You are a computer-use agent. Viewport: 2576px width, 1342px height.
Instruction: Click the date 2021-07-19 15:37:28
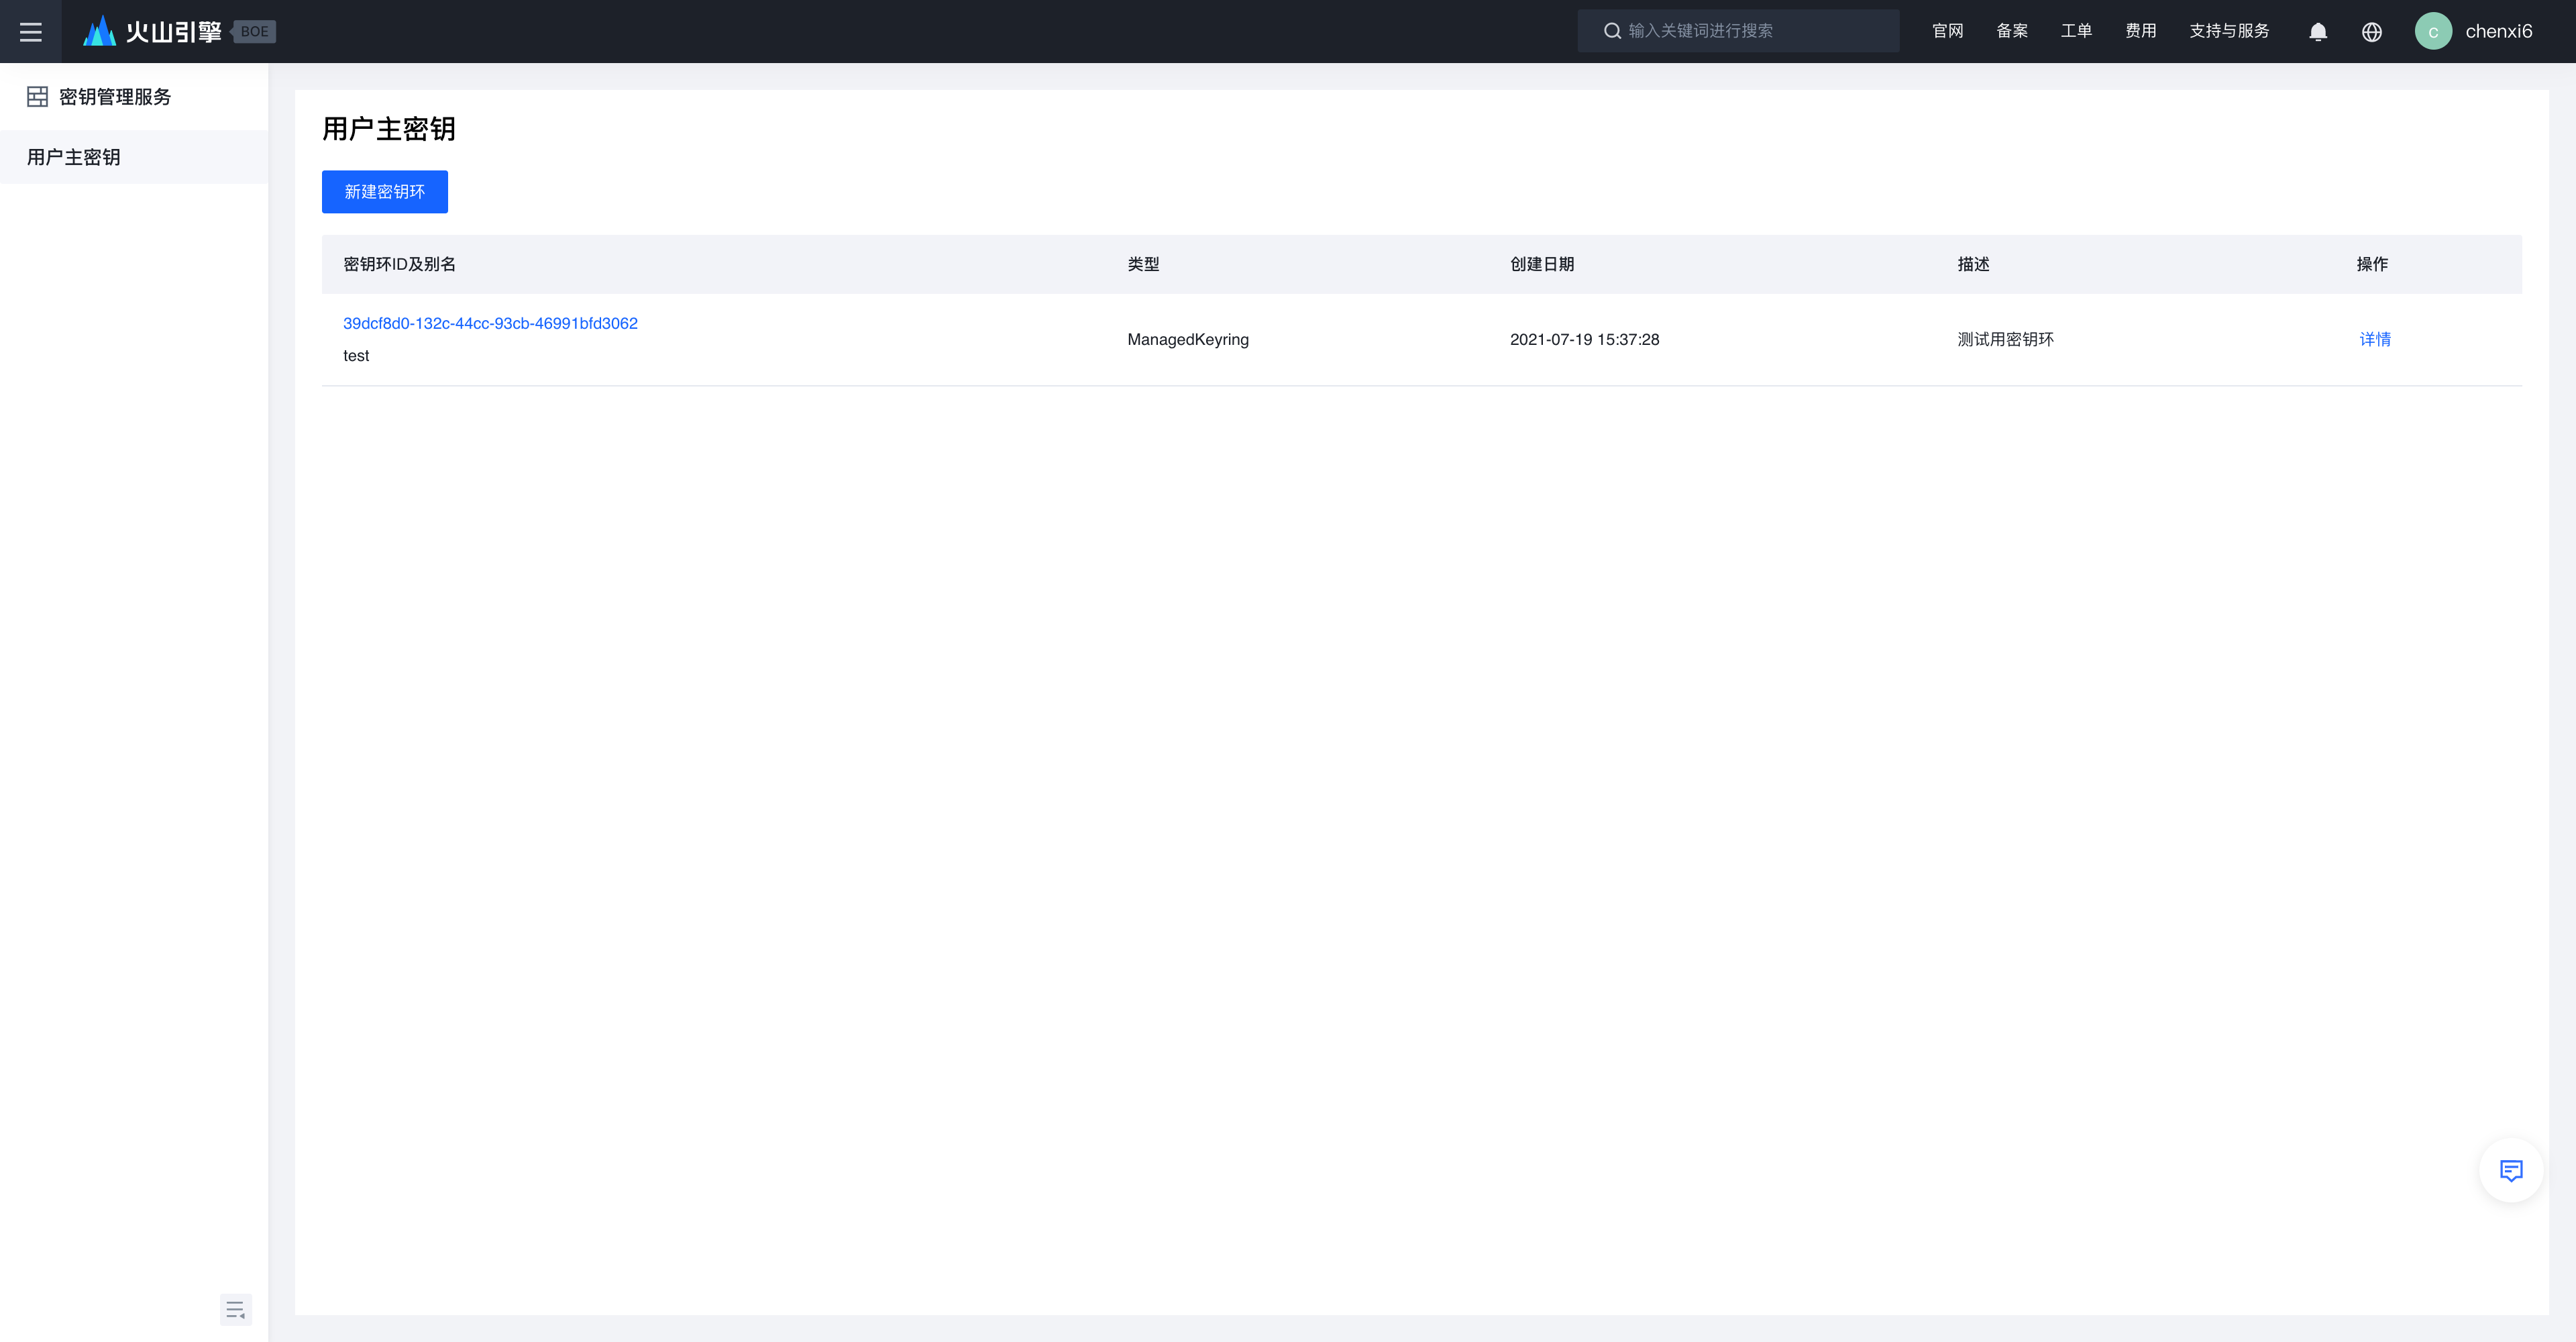(1584, 340)
